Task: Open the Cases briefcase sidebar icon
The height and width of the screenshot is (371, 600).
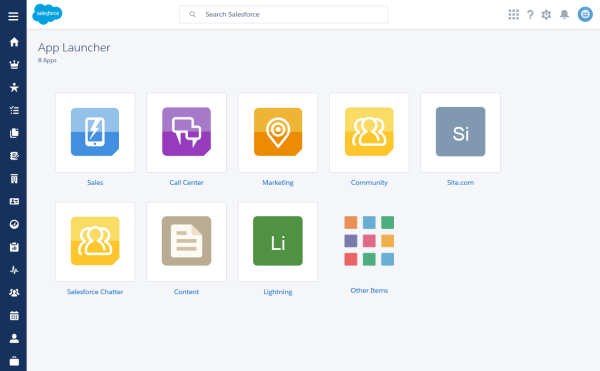Action: coord(14,361)
